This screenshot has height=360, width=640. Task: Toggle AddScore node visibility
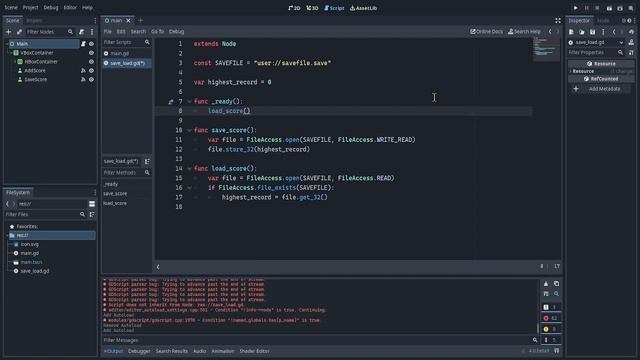91,71
